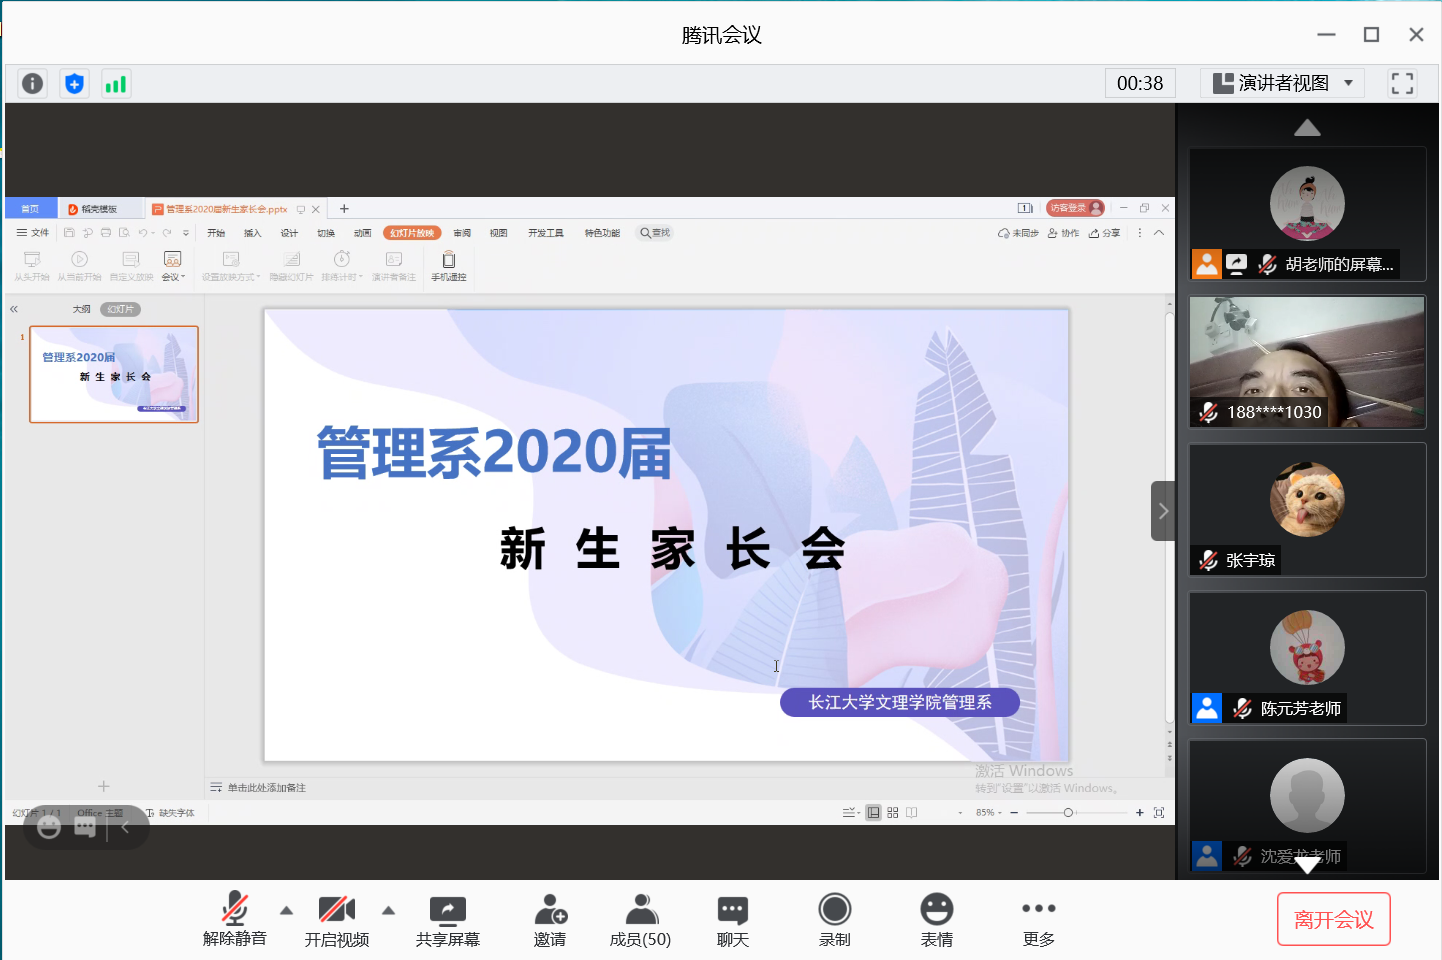The width and height of the screenshot is (1442, 960).
Task: Collapse the participant video sidebar
Action: 1162,511
